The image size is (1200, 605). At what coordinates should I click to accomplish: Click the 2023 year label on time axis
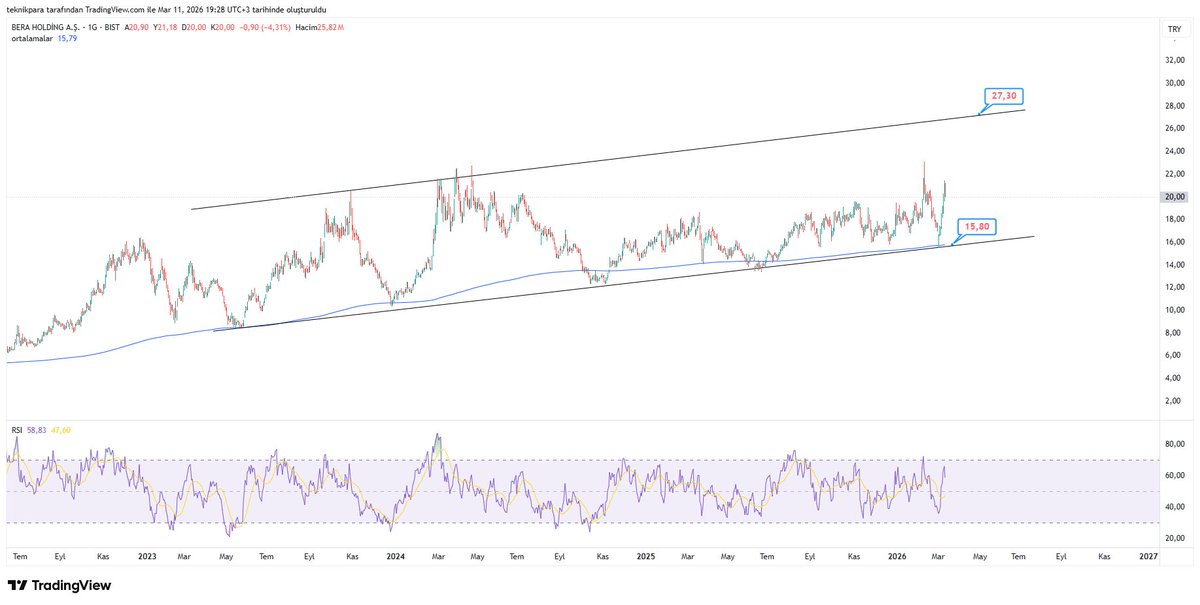click(147, 556)
